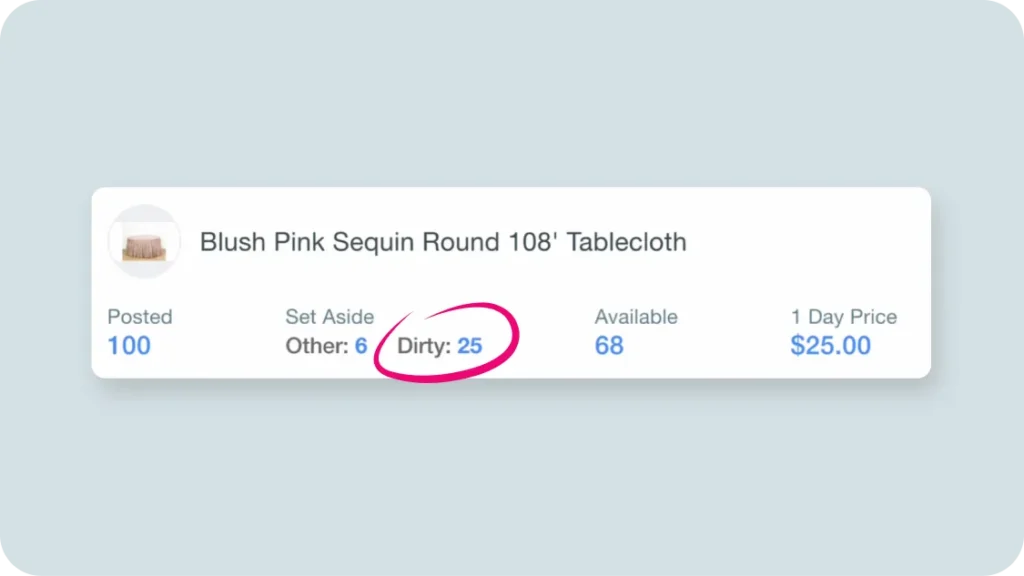This screenshot has height=576, width=1024.
Task: Click the circled Dirty count 25
Action: tap(470, 346)
